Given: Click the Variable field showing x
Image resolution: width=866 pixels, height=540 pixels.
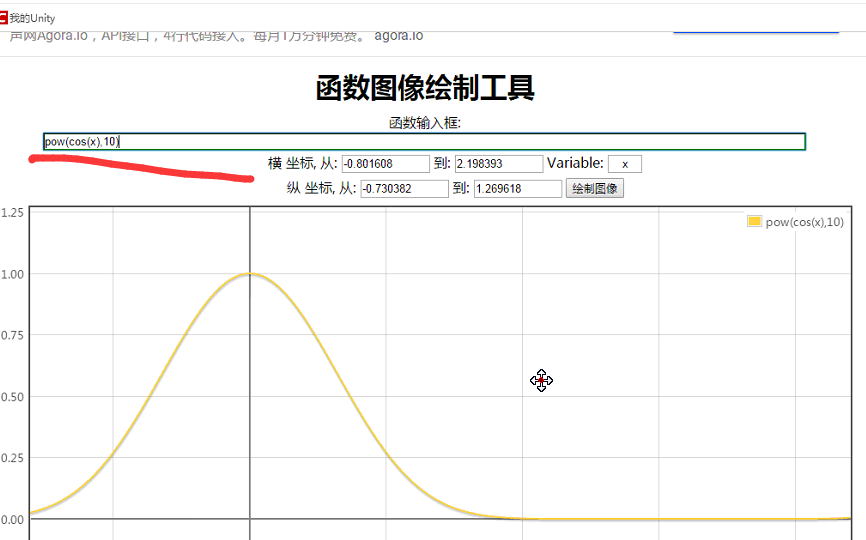Looking at the screenshot, I should pos(625,164).
